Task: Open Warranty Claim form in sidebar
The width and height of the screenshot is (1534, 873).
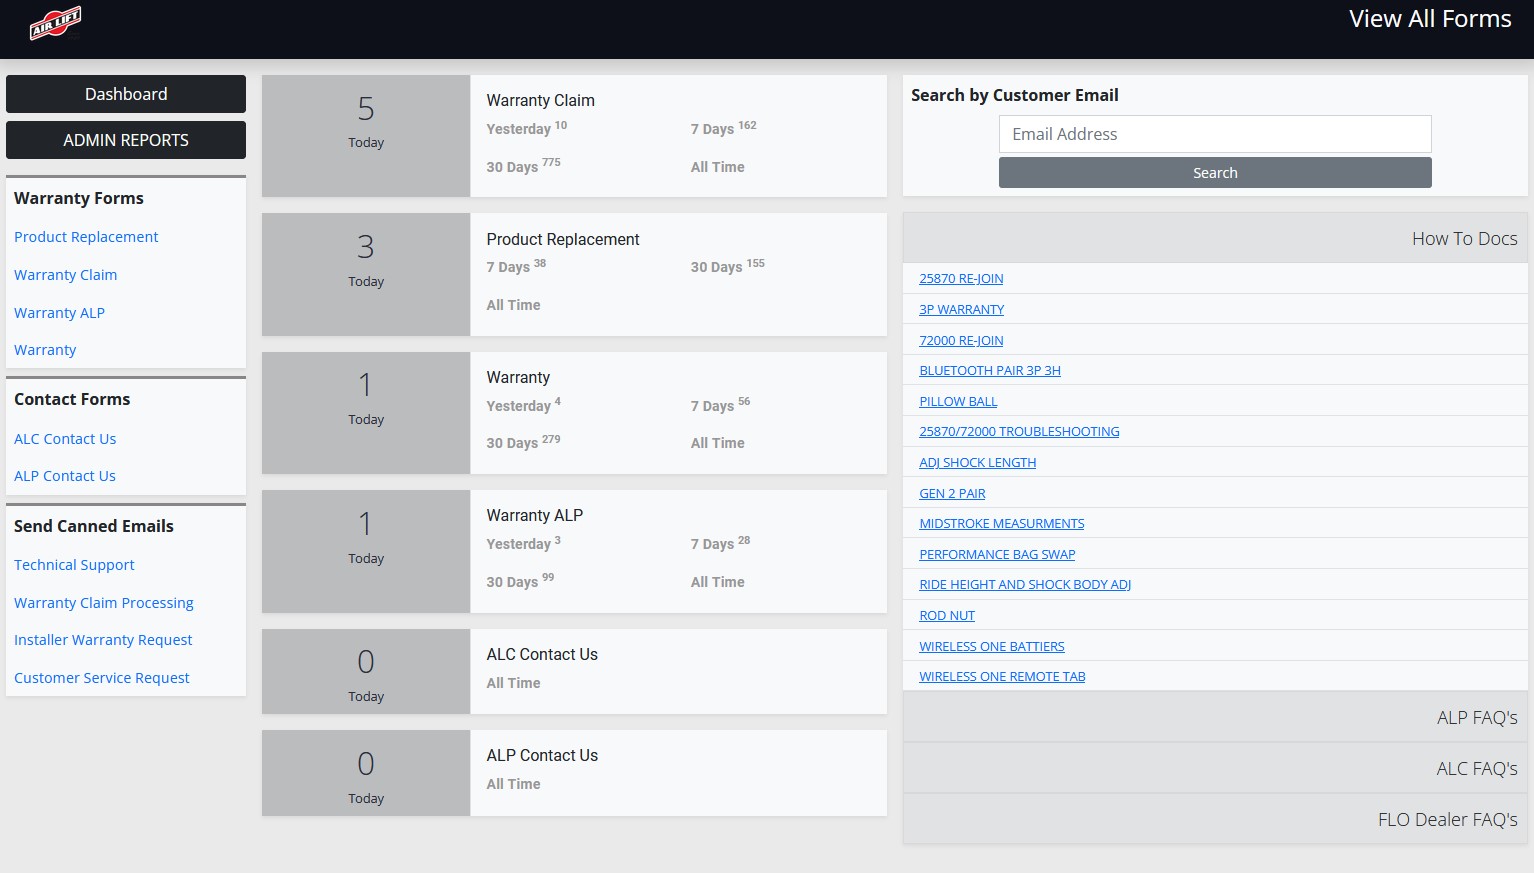Action: coord(65,275)
